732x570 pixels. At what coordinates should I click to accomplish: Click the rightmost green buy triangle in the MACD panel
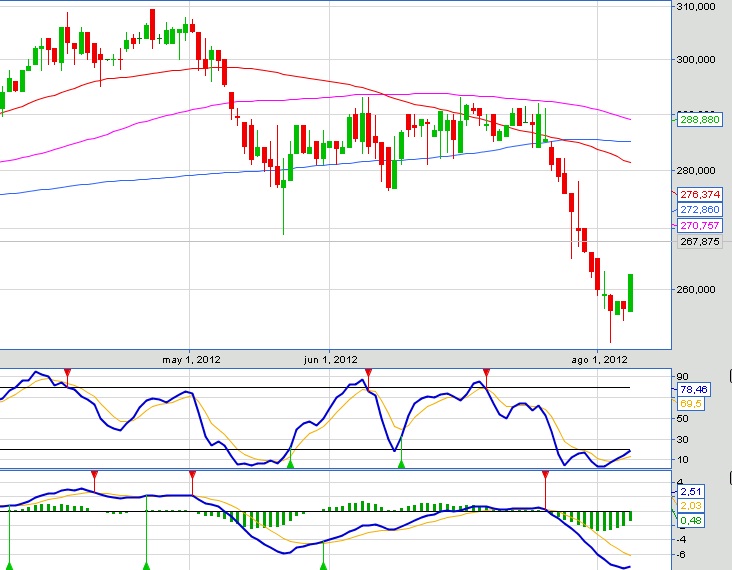[x=323, y=566]
